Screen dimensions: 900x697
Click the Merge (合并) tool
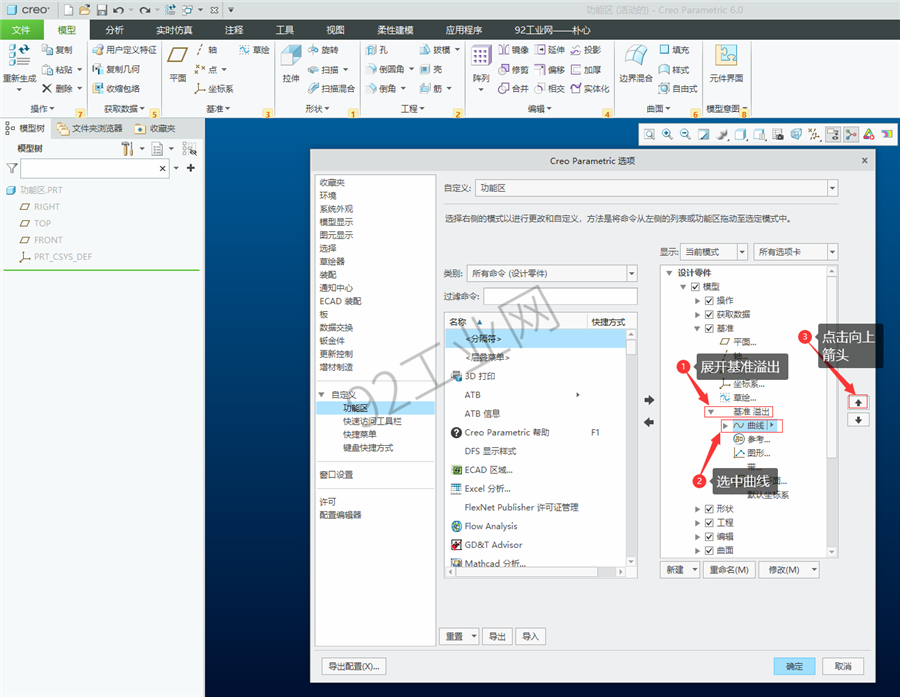point(513,88)
